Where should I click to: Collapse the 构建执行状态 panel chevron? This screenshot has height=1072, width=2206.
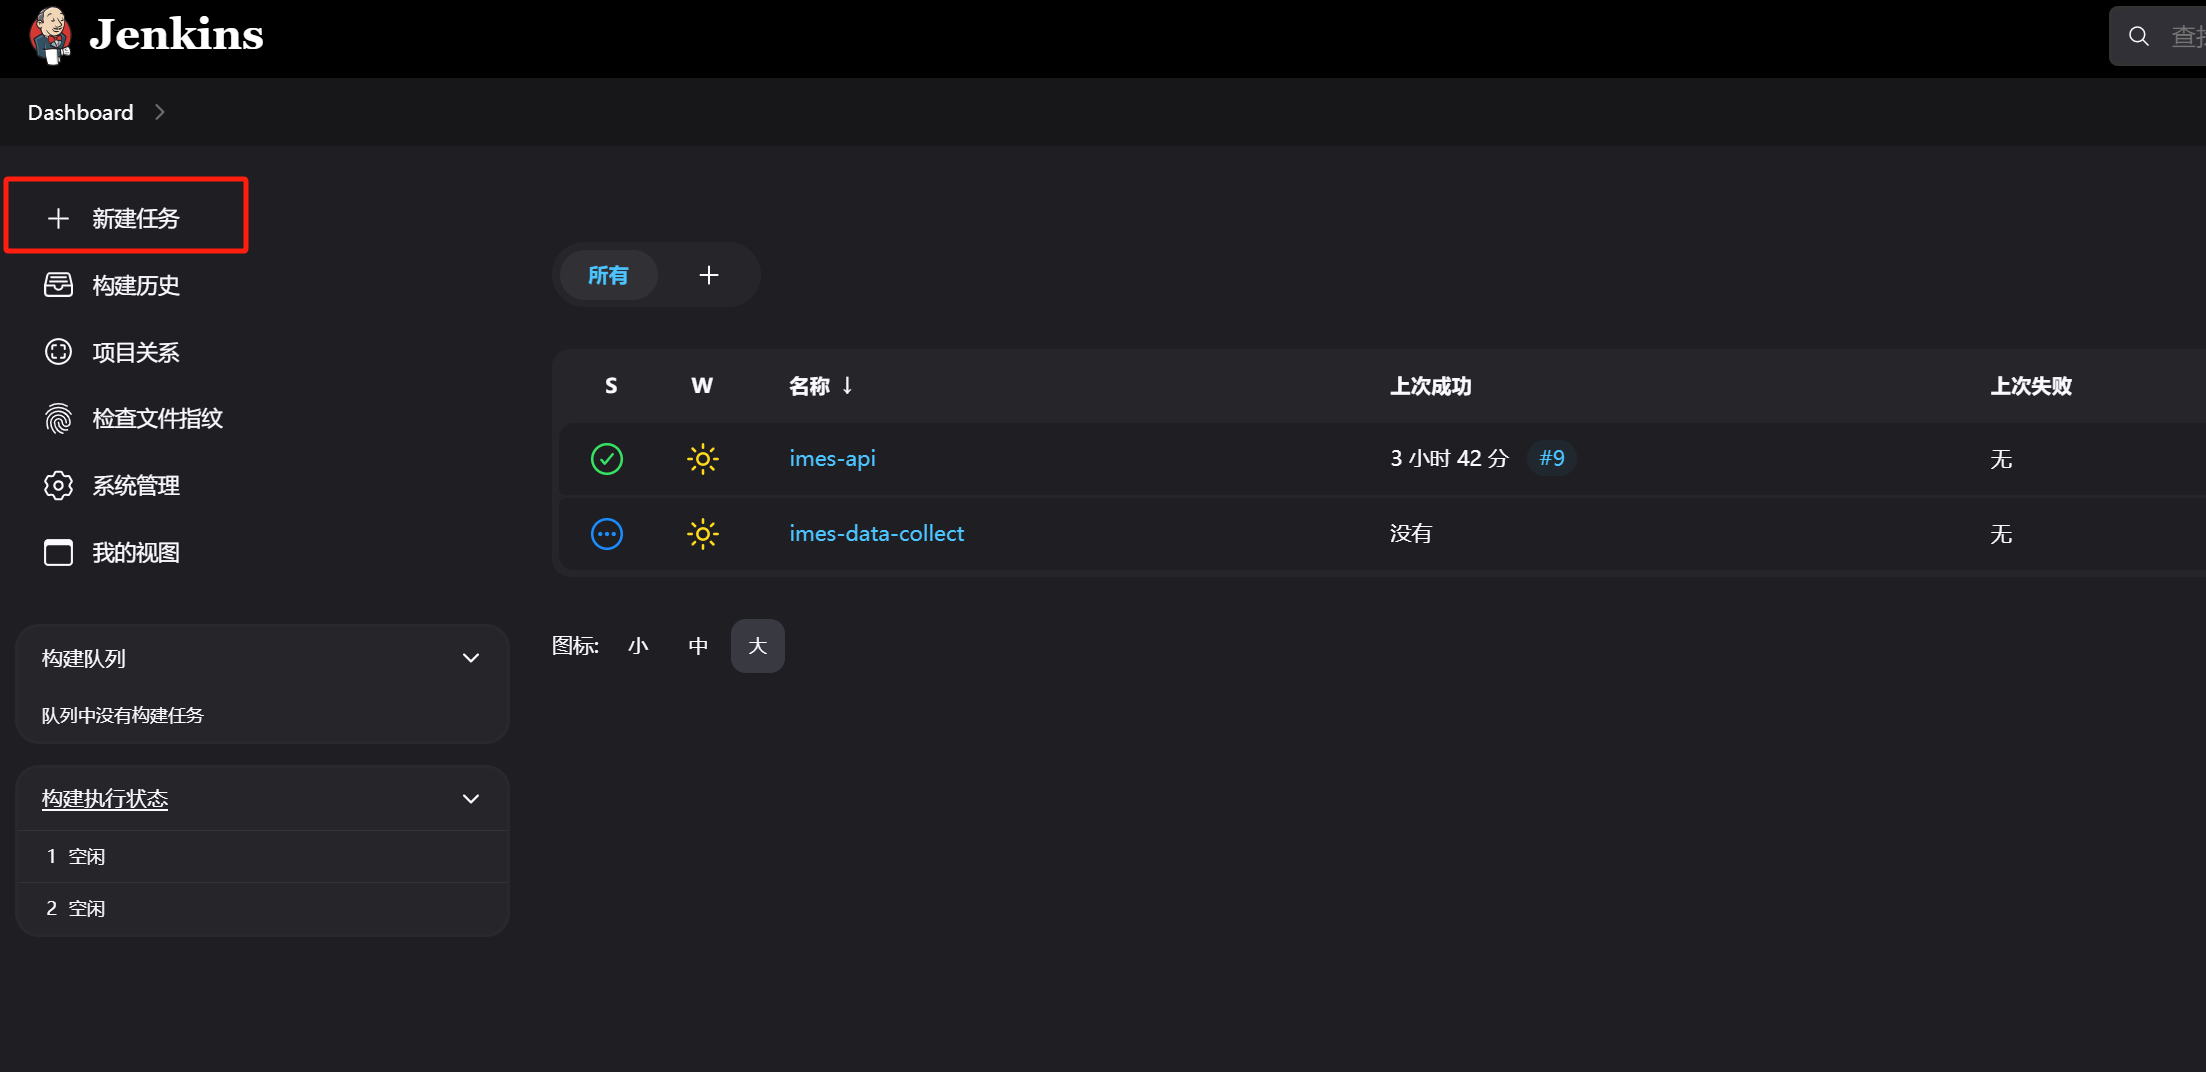point(471,799)
